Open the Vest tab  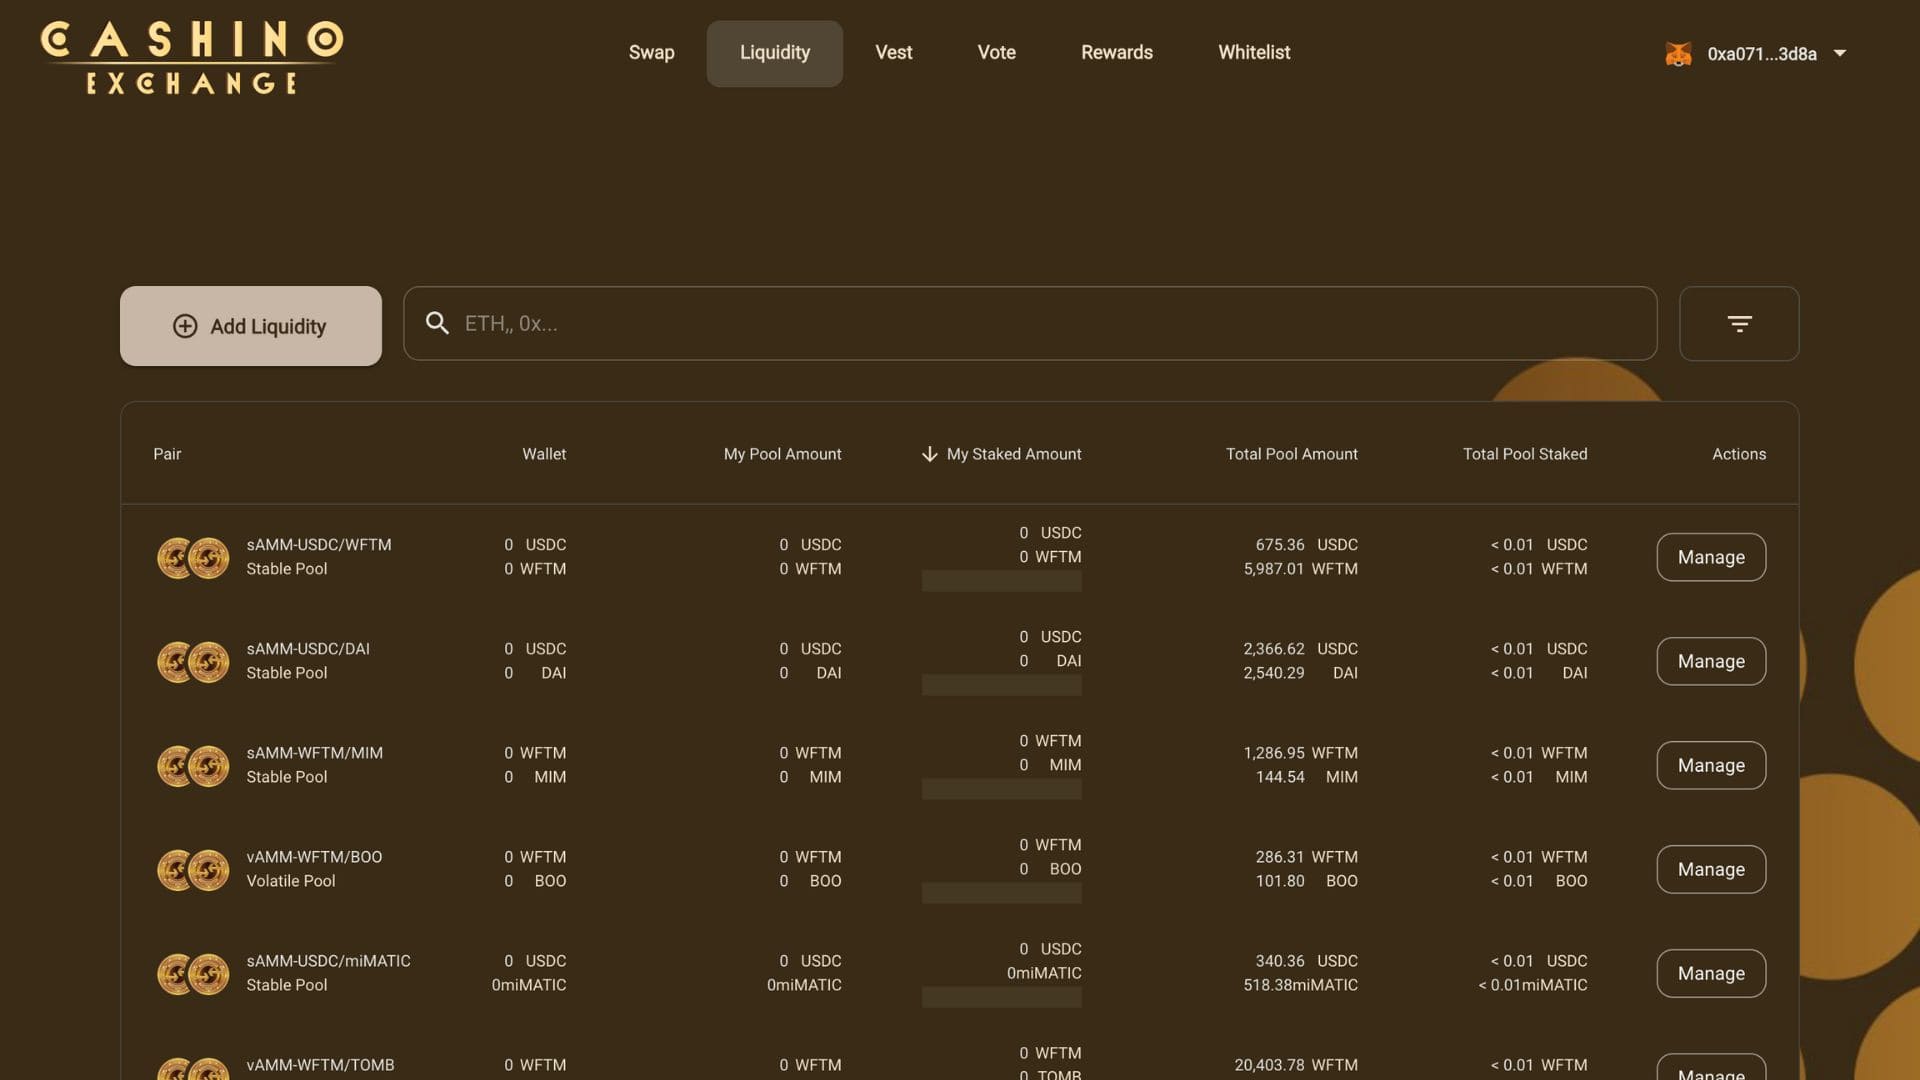894,53
